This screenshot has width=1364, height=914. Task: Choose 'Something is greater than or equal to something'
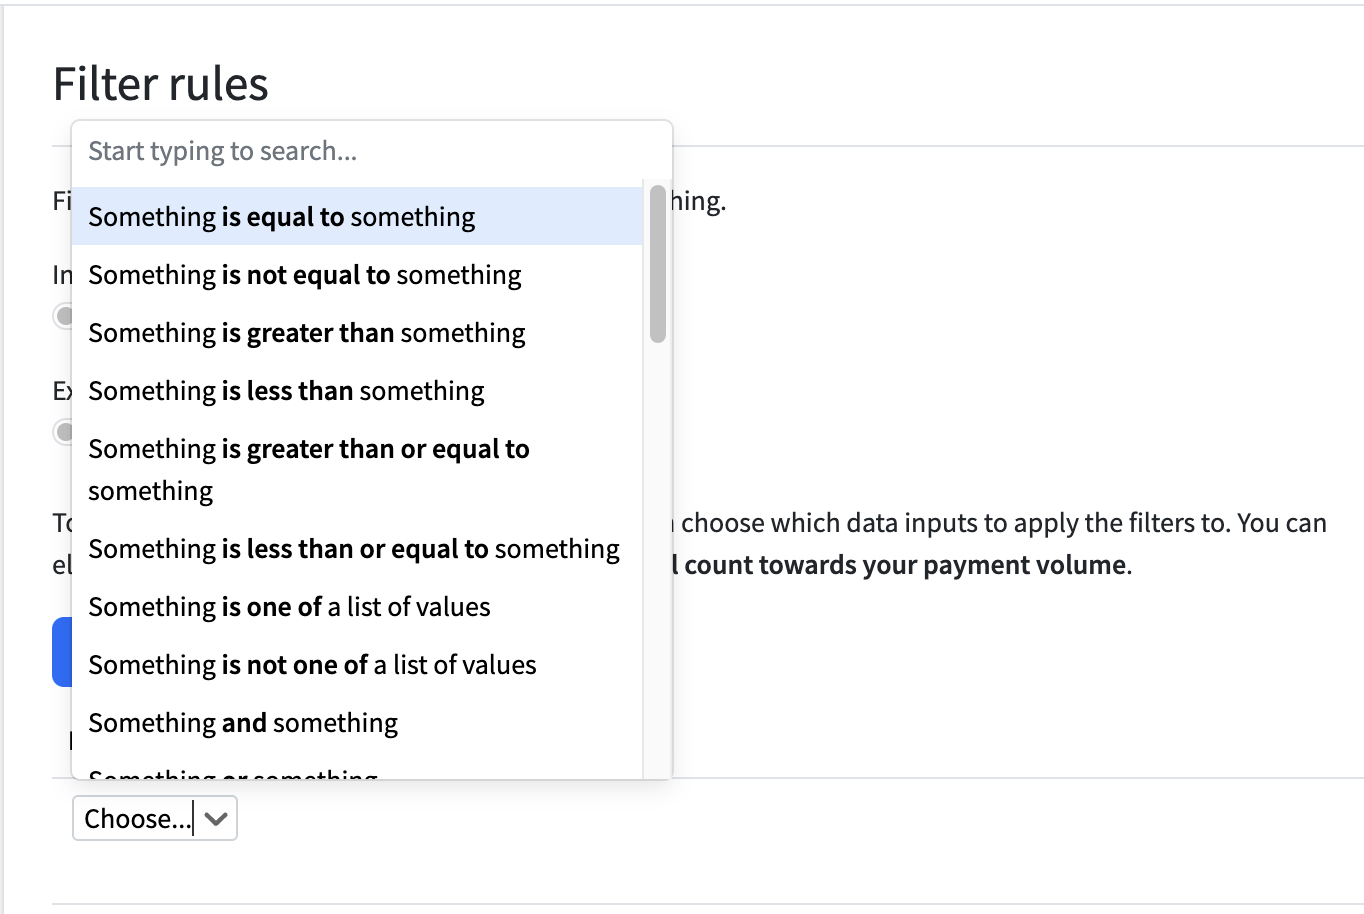coord(309,468)
